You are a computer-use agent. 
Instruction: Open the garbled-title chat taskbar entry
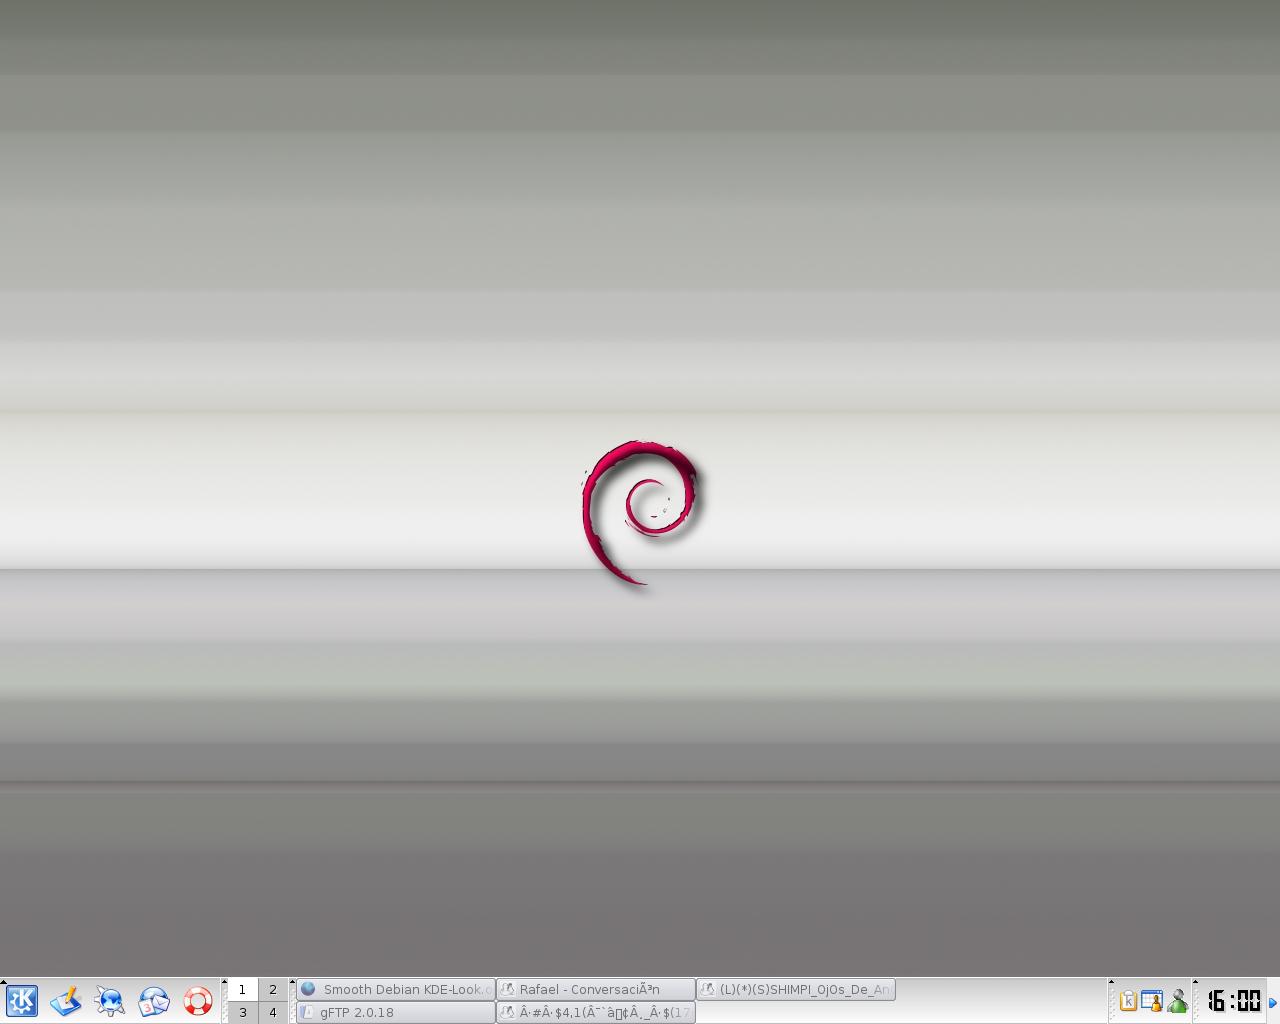[x=596, y=1012]
